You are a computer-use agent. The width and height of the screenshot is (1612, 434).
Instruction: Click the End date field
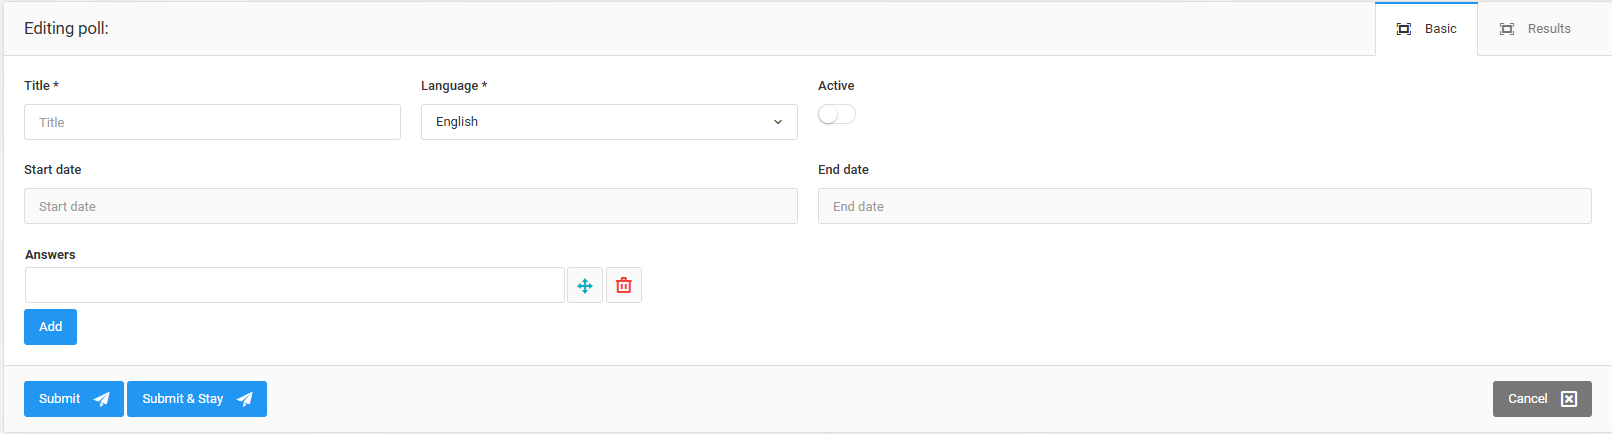(x=1204, y=206)
